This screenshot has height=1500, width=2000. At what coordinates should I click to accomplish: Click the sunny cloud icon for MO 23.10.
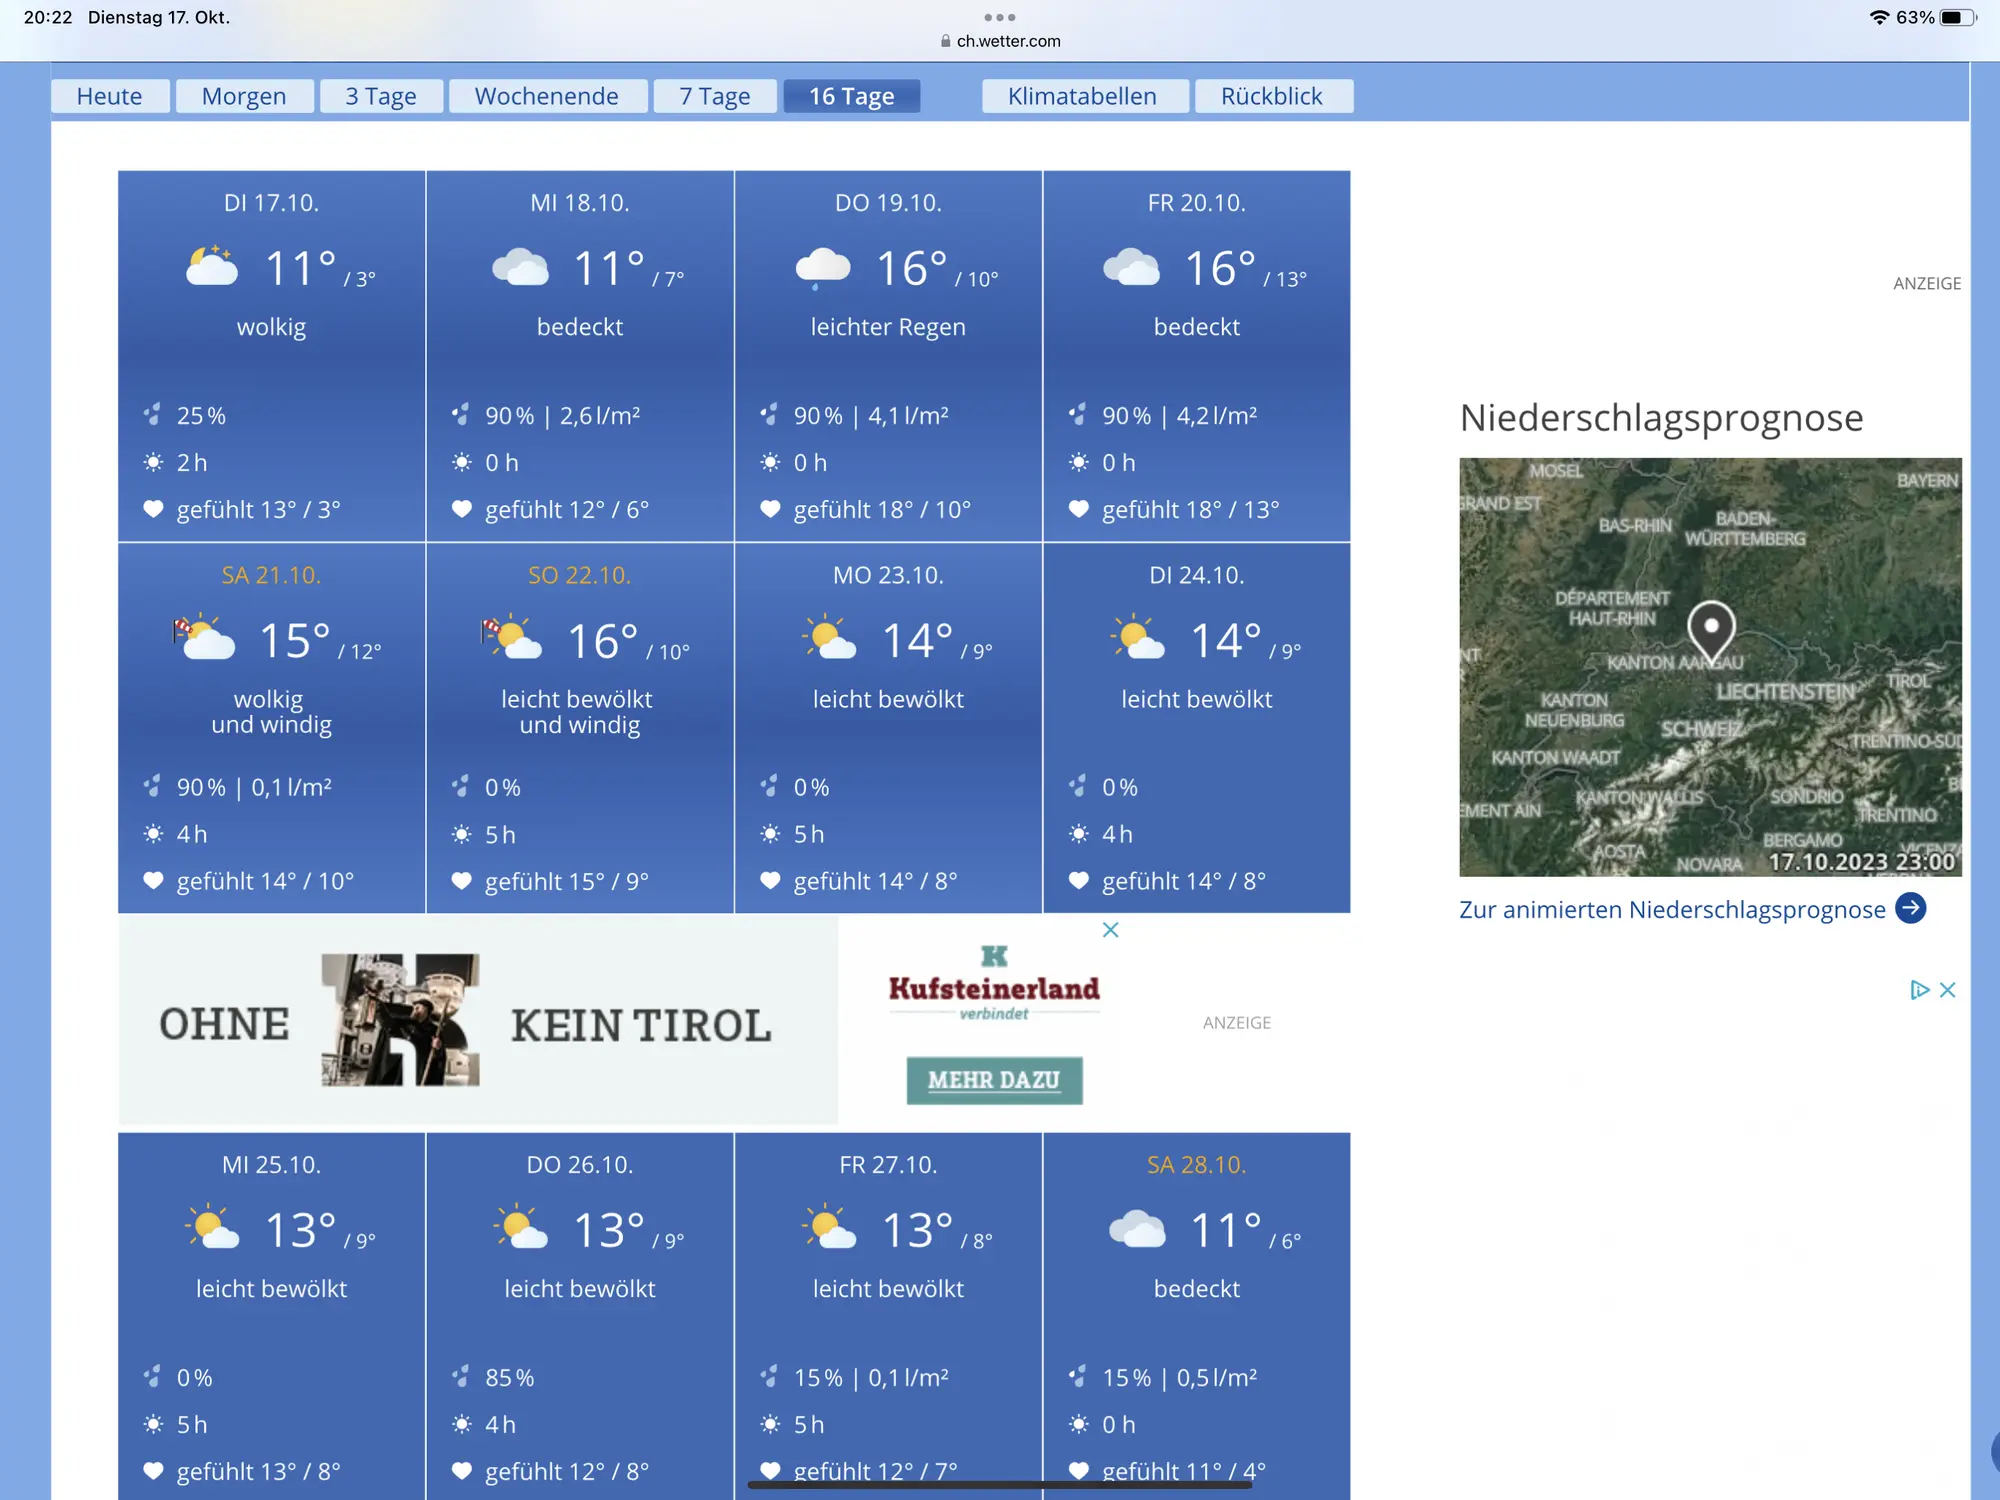(x=829, y=638)
